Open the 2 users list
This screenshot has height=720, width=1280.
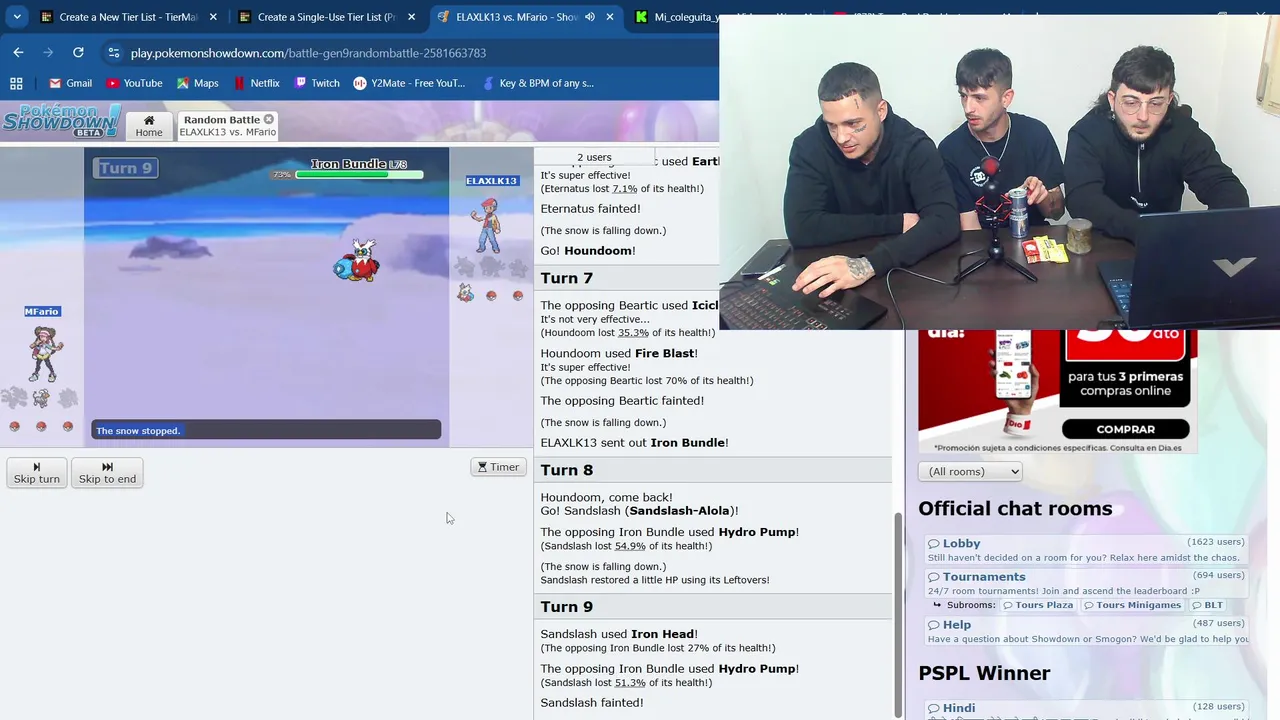(594, 157)
